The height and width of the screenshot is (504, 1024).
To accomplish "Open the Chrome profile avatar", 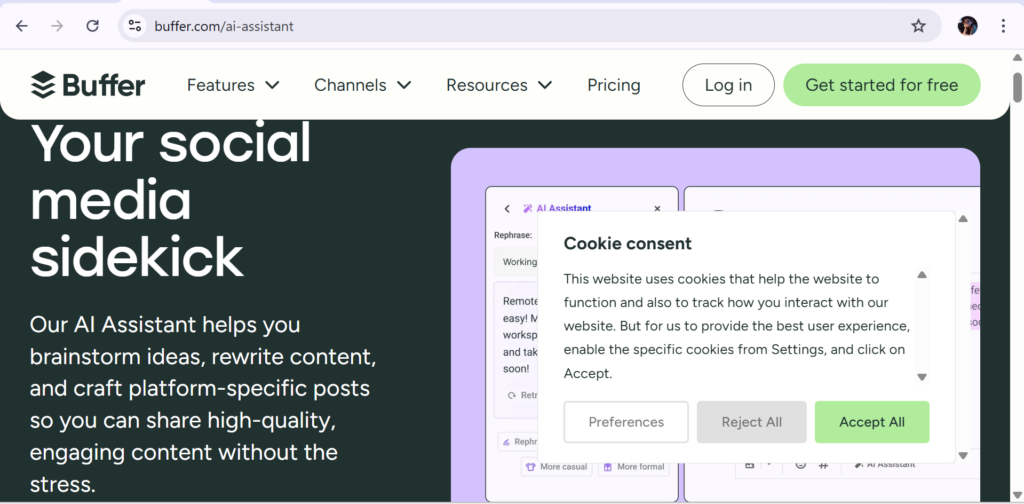I will pos(967,26).
